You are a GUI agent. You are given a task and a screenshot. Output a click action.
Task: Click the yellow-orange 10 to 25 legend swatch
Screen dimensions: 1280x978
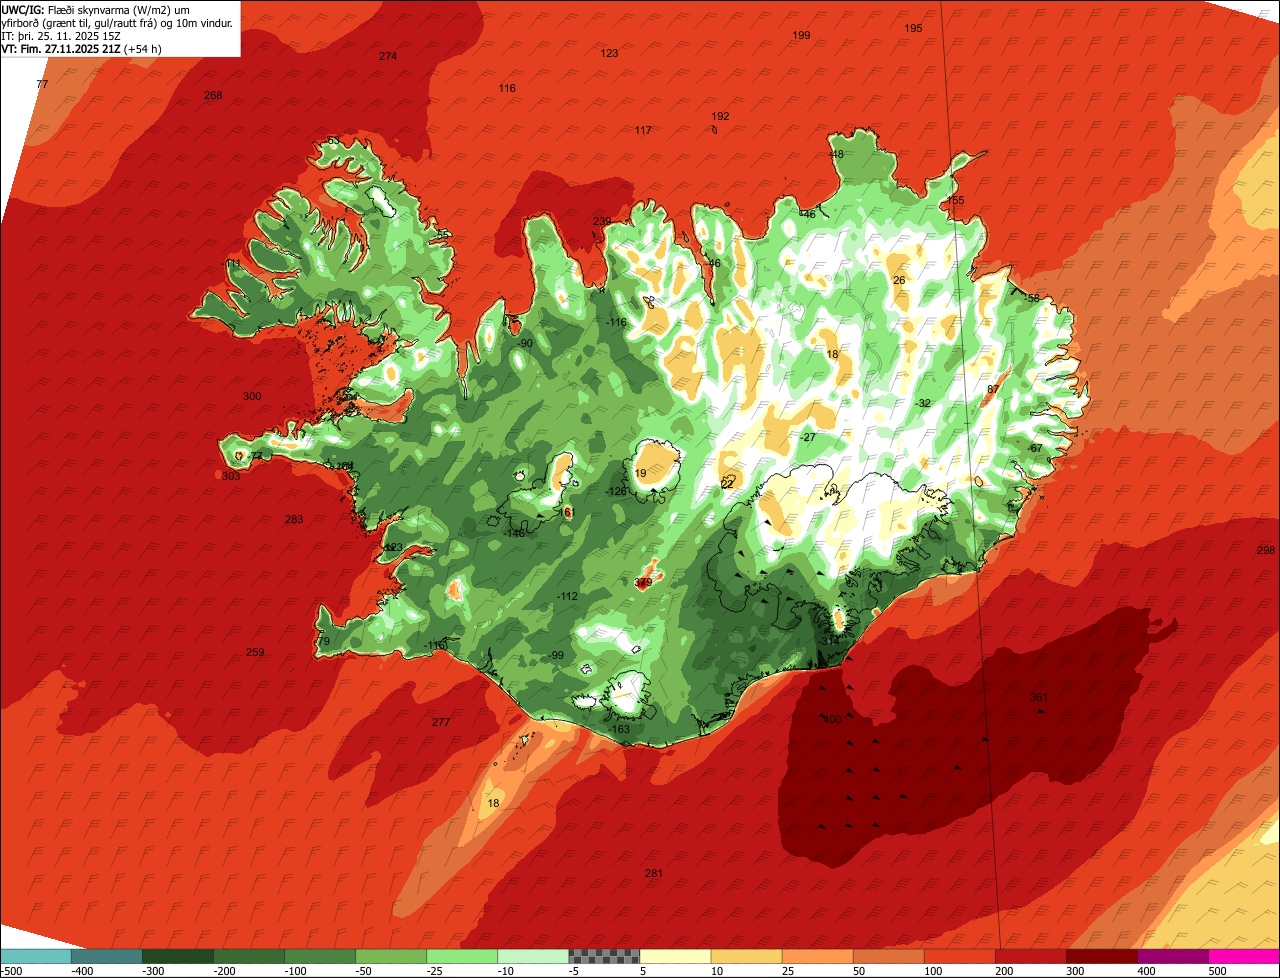point(746,956)
